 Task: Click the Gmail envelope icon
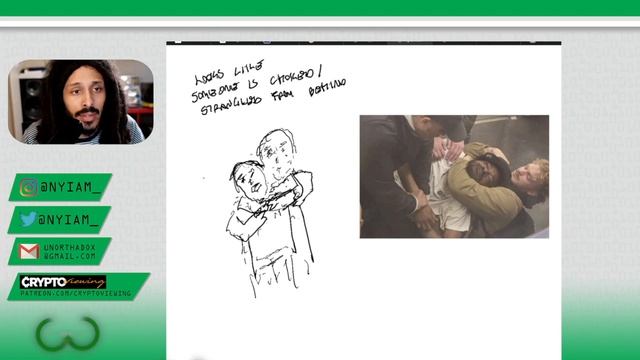(x=29, y=251)
